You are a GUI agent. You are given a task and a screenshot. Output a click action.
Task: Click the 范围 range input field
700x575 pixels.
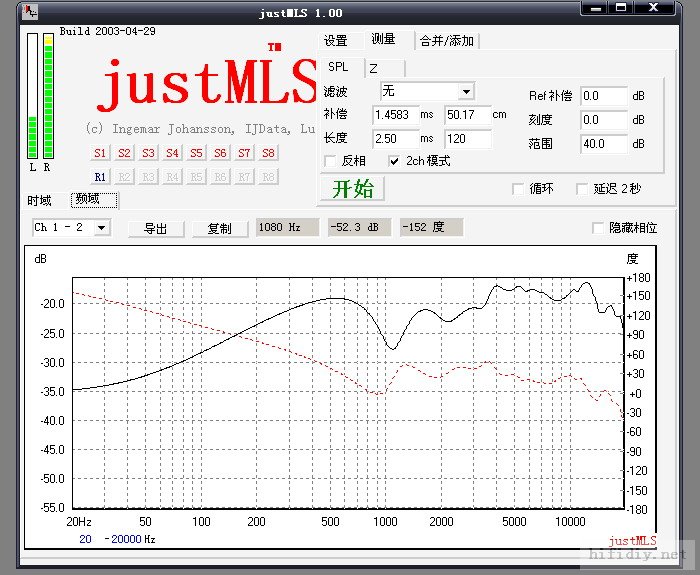click(603, 144)
